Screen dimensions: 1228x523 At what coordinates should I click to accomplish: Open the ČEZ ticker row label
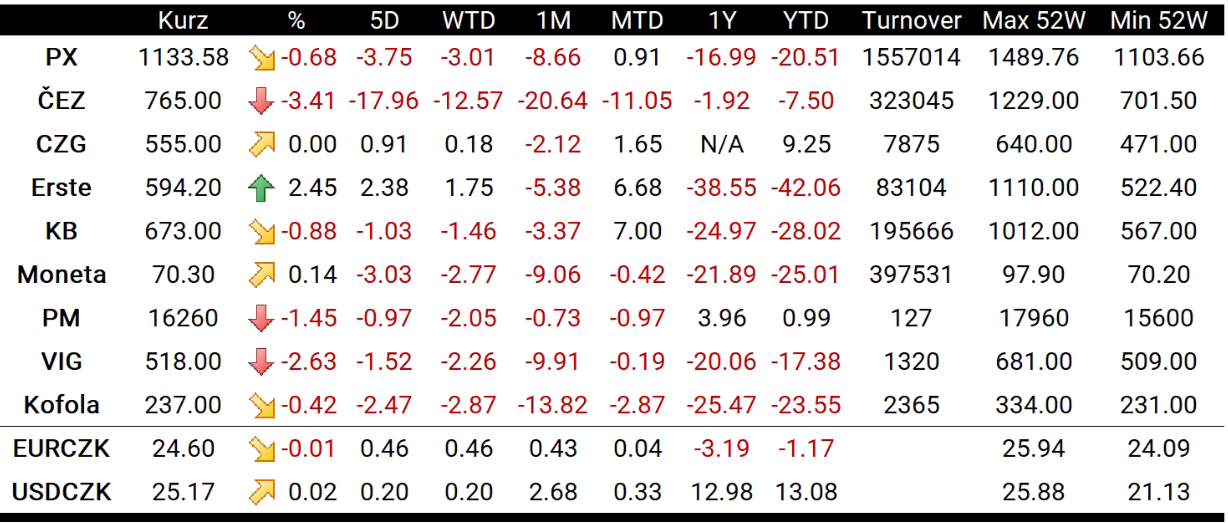click(x=62, y=101)
